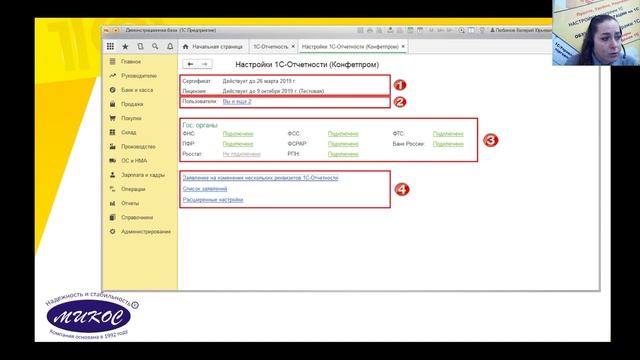Click the presenter webcam thumbnail
Screen dimensions: 640x360
pos(596,33)
